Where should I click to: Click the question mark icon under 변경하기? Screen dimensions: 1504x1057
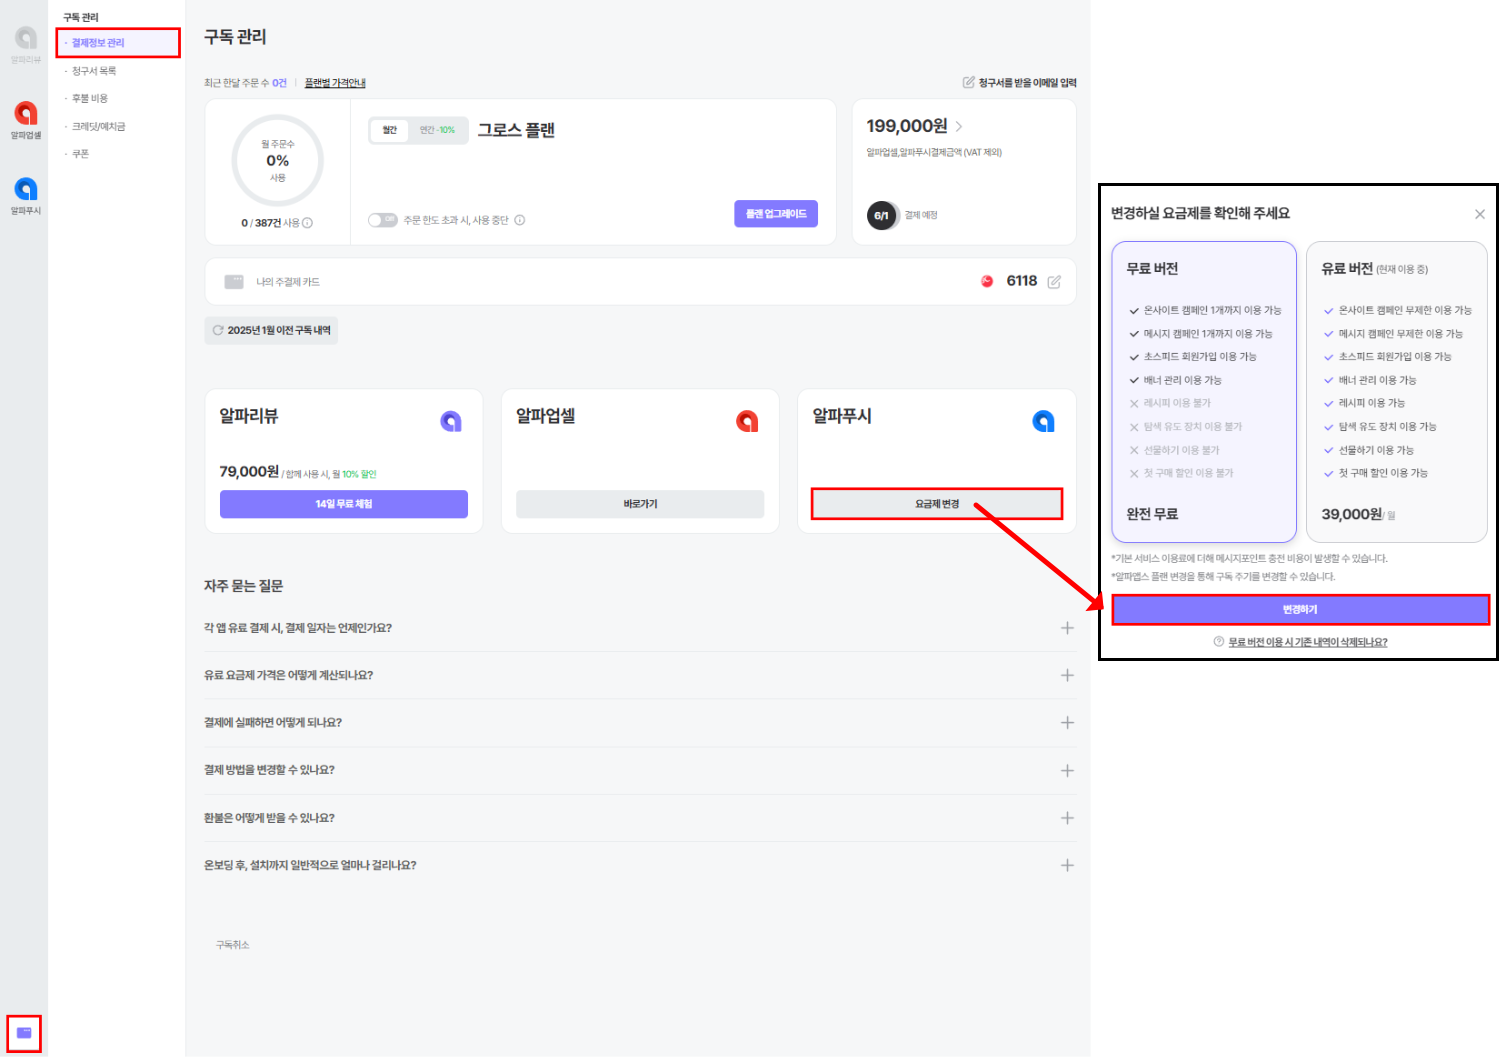pos(1219,642)
